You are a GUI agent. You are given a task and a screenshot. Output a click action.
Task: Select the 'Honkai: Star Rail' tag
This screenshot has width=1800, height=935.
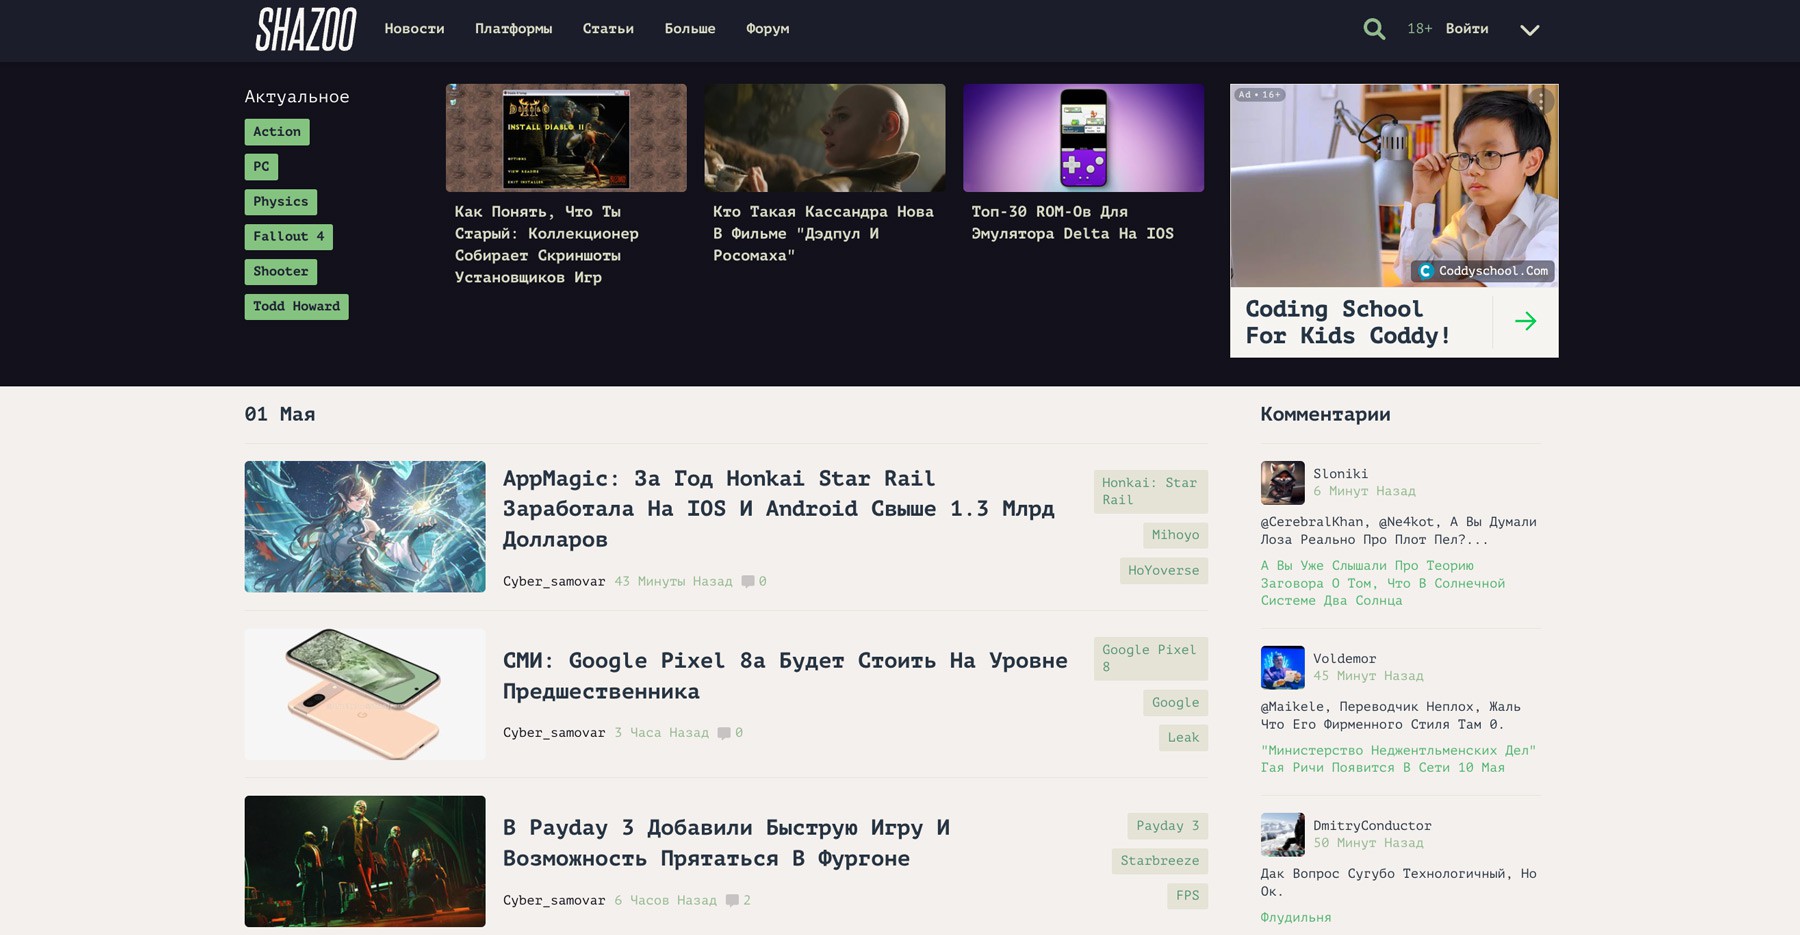click(x=1150, y=491)
